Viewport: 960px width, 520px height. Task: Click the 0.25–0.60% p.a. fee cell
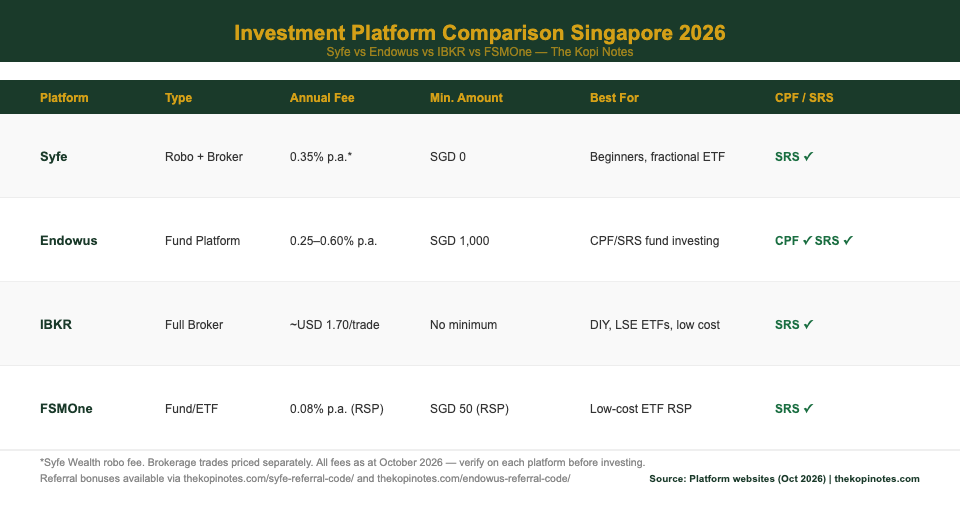click(334, 241)
